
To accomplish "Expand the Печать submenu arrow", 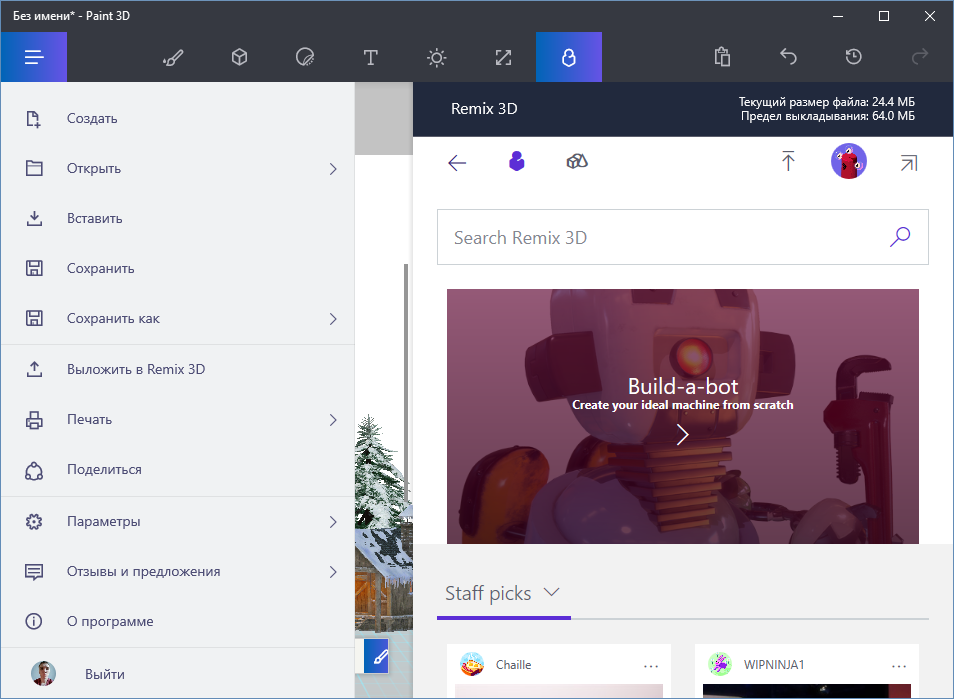I will tap(333, 420).
